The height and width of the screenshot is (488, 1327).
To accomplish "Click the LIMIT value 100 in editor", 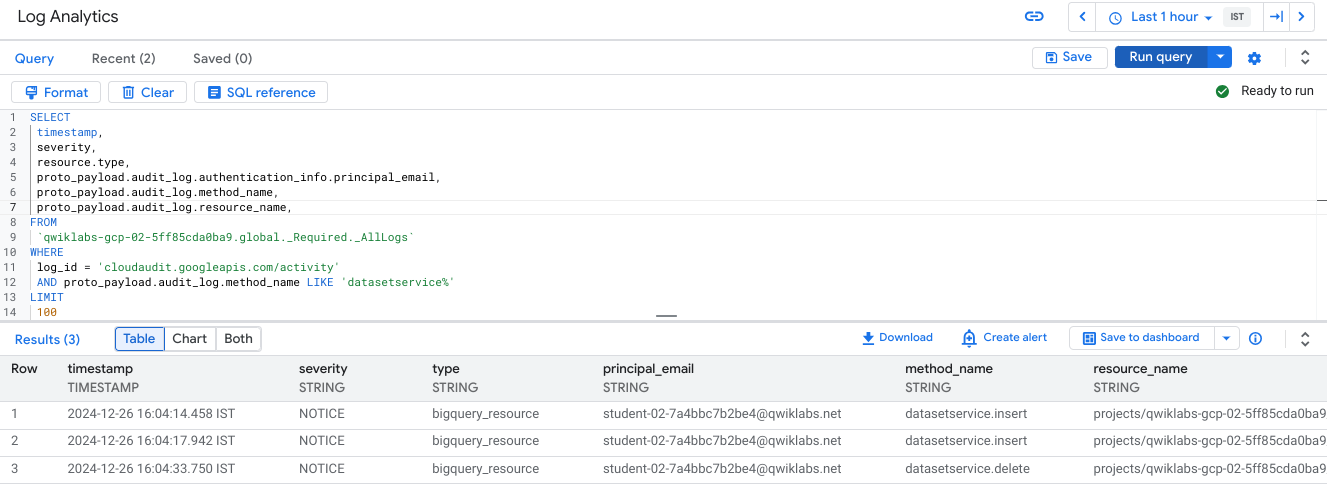I will [47, 312].
